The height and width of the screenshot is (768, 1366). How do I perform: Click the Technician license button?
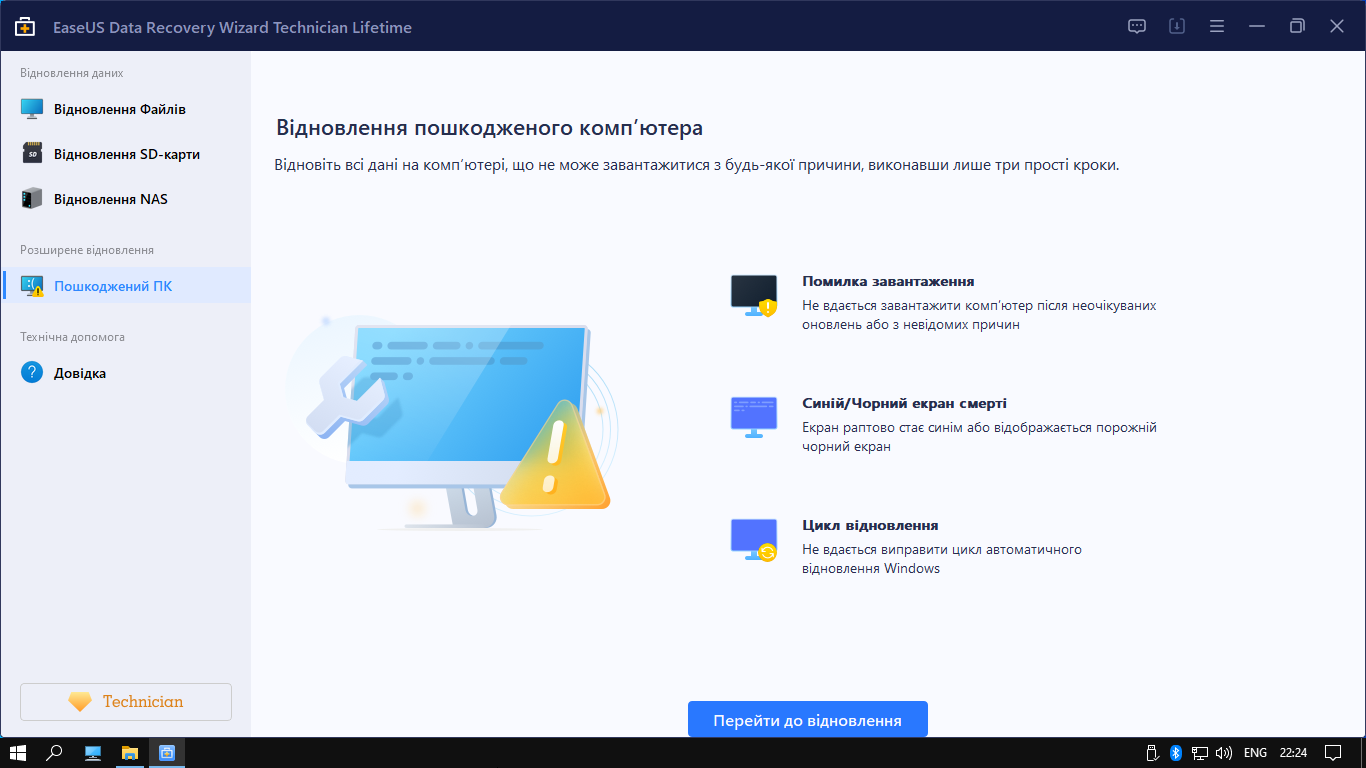126,702
